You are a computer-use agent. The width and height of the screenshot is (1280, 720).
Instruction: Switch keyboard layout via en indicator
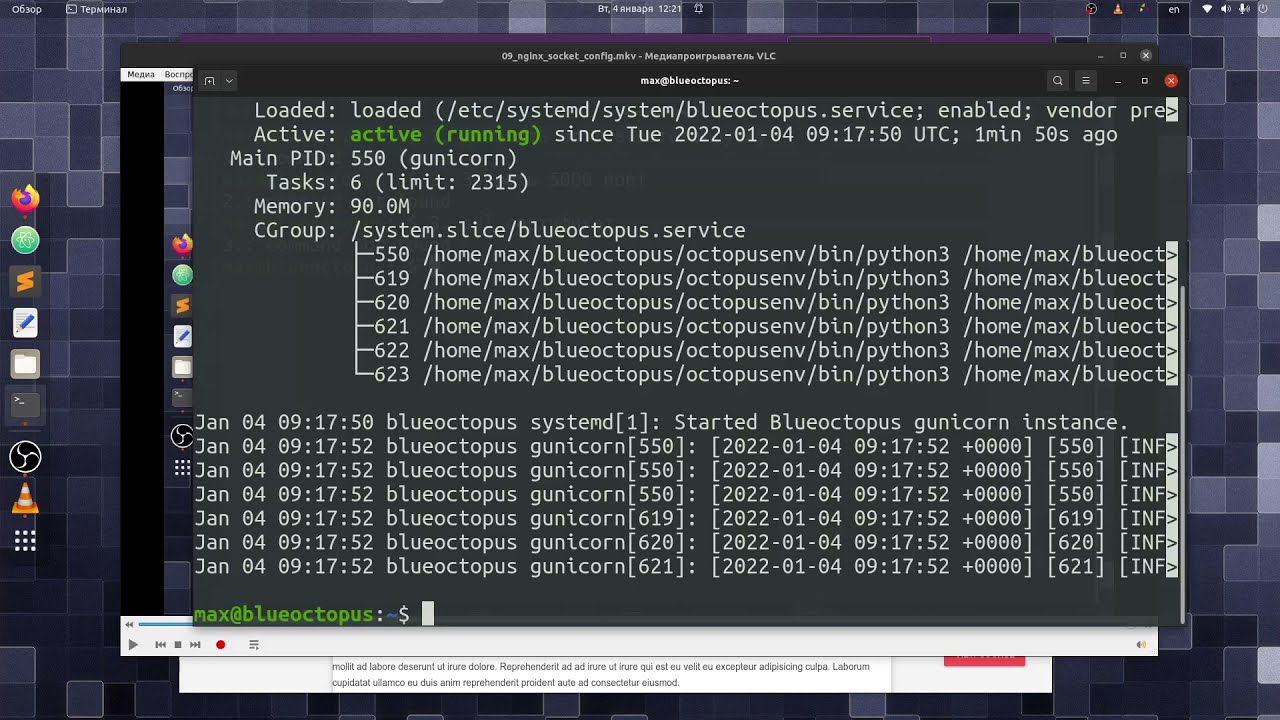(x=1174, y=9)
